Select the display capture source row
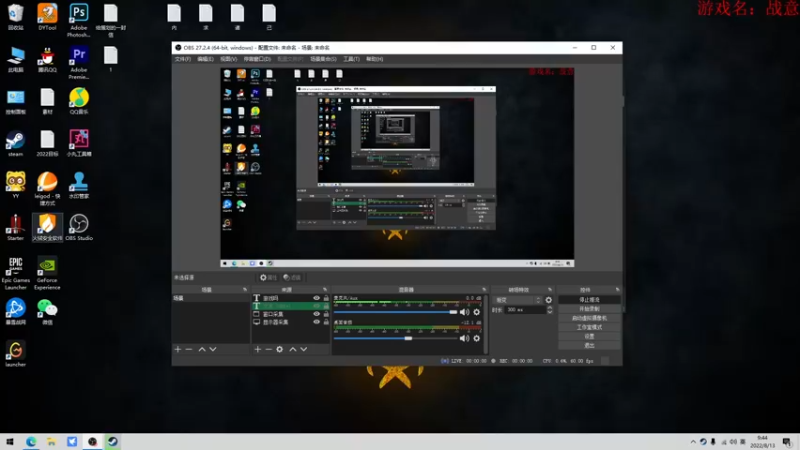The width and height of the screenshot is (800, 450). pos(291,322)
